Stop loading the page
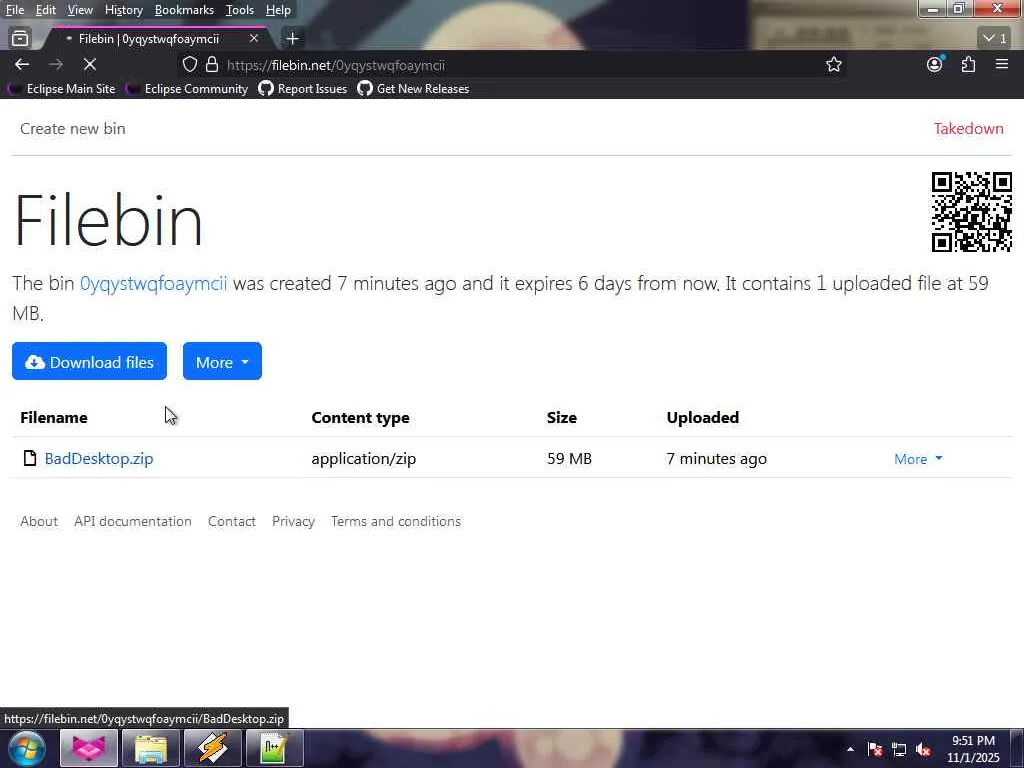 pyautogui.click(x=90, y=65)
